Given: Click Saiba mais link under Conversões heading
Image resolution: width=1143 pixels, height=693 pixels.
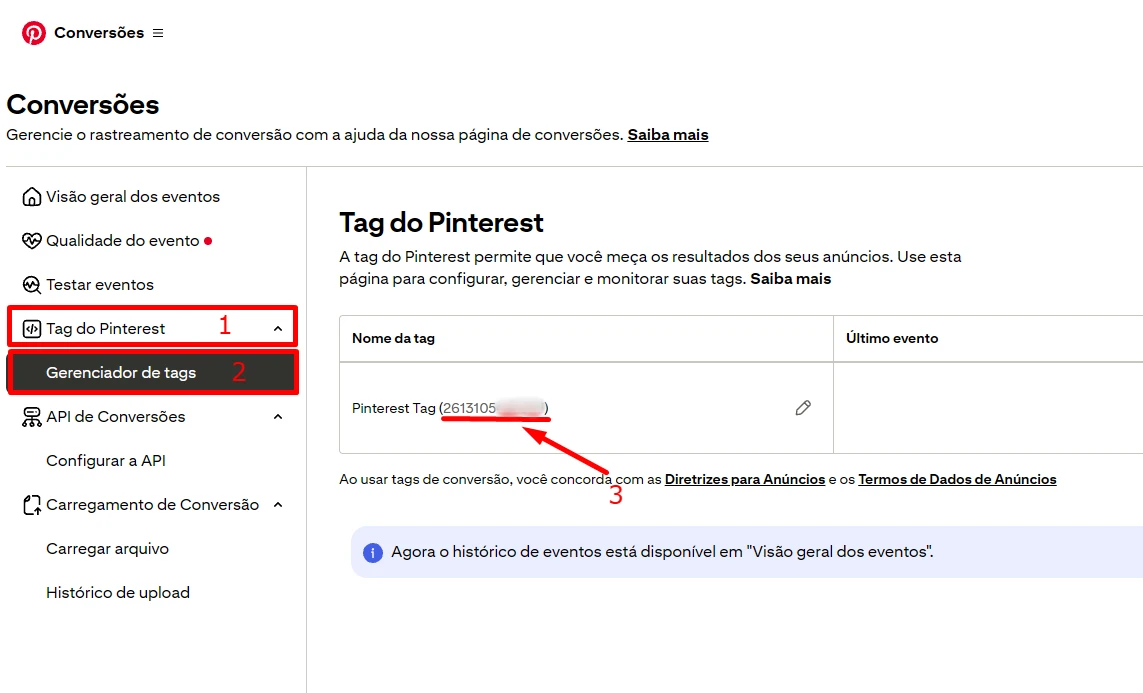Looking at the screenshot, I should pos(668,135).
